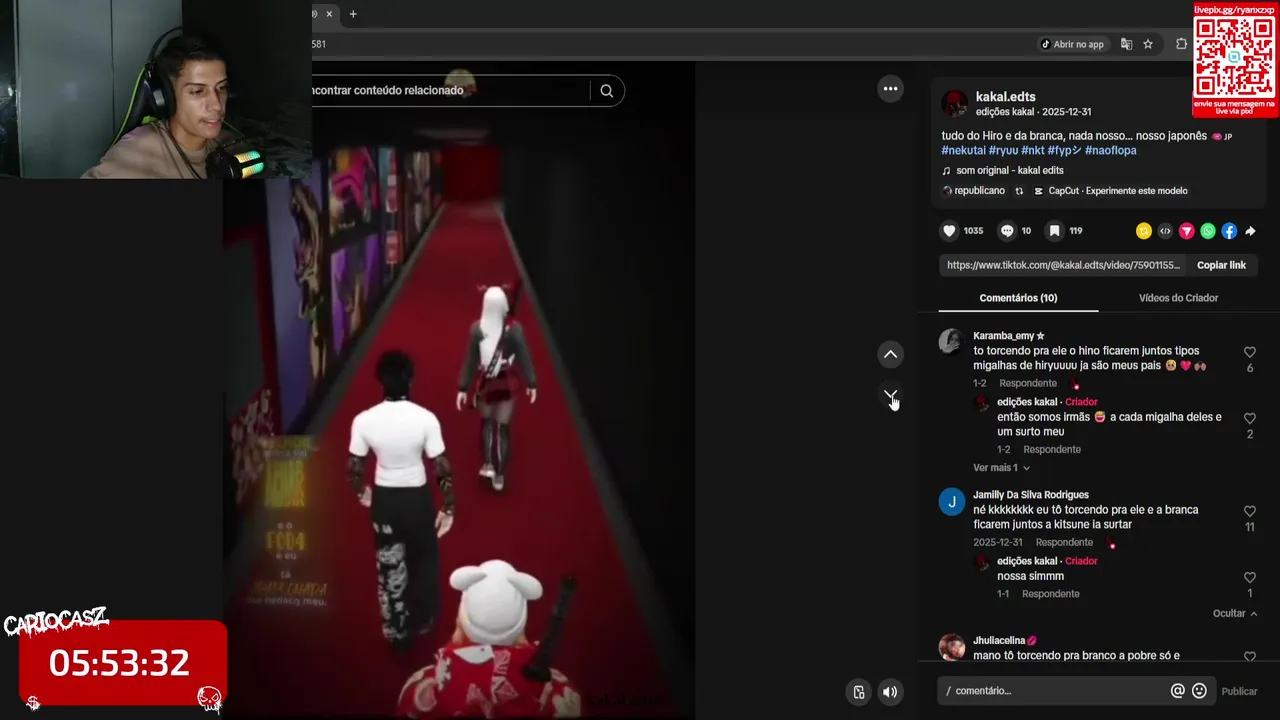The width and height of the screenshot is (1280, 720).
Task: Open the three-dot more options menu
Action: coord(890,89)
